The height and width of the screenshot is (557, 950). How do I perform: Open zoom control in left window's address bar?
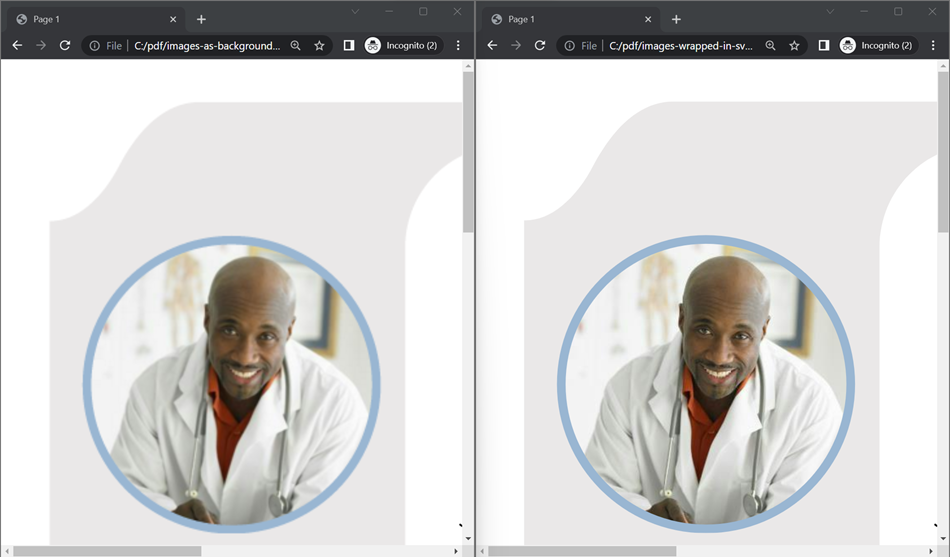tap(296, 45)
